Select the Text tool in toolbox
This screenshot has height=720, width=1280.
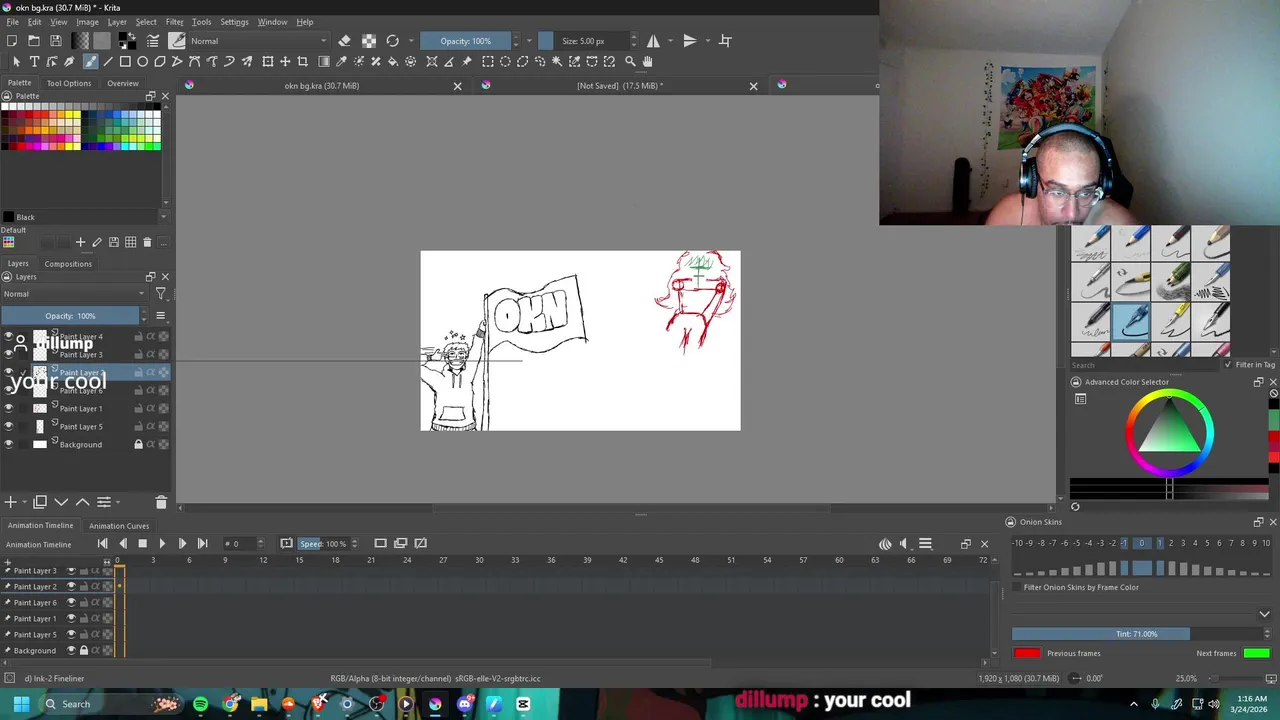[34, 62]
